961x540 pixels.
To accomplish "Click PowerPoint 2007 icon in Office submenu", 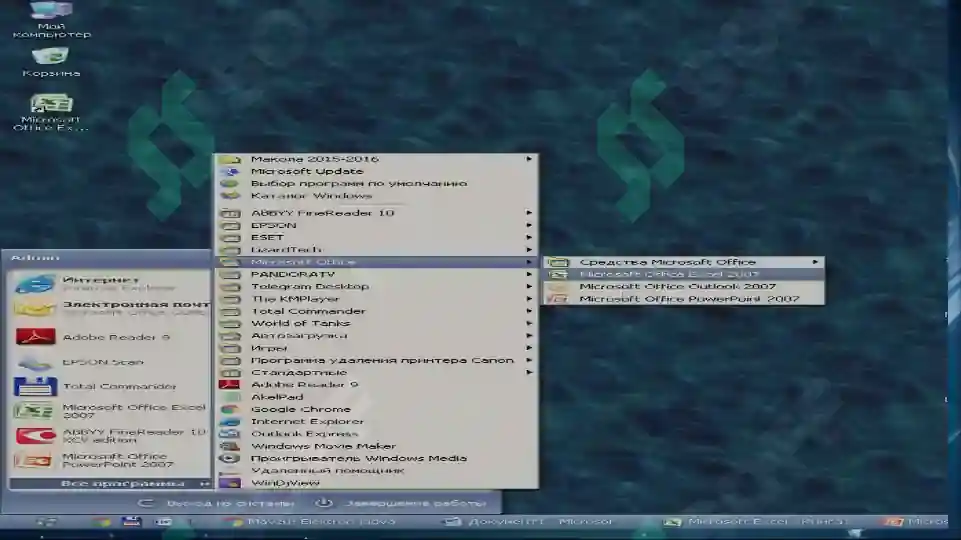I will click(558, 299).
